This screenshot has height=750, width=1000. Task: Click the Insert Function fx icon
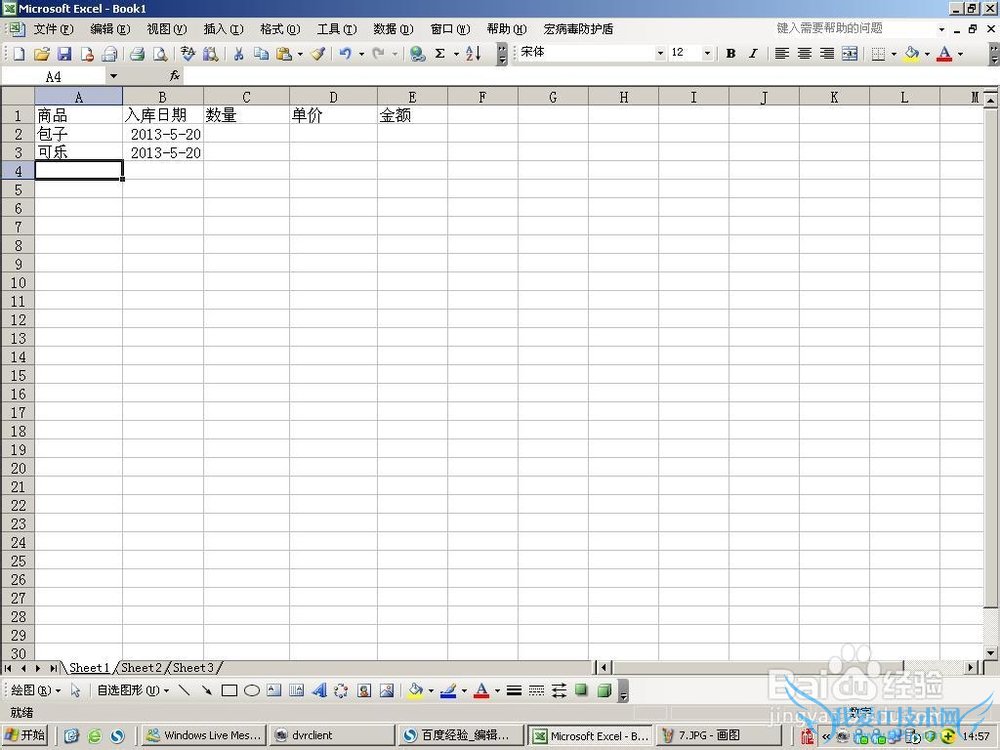(x=174, y=76)
